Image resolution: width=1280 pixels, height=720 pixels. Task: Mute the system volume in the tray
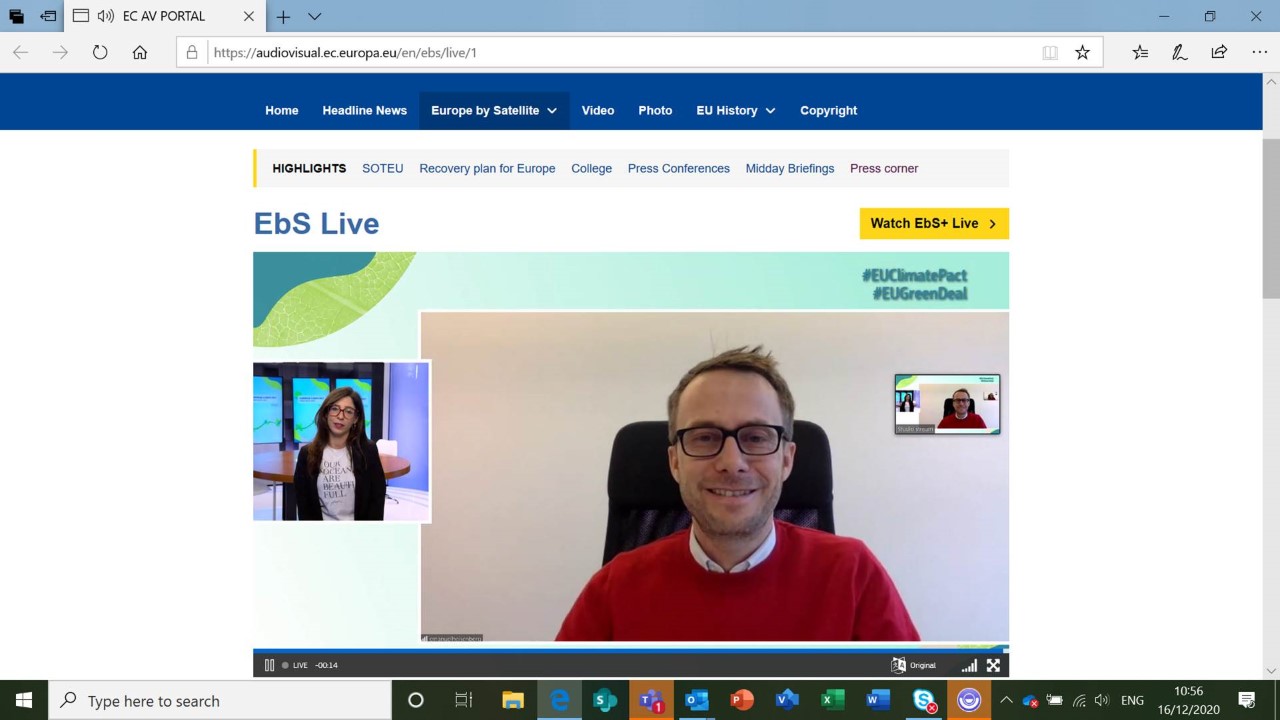1101,700
